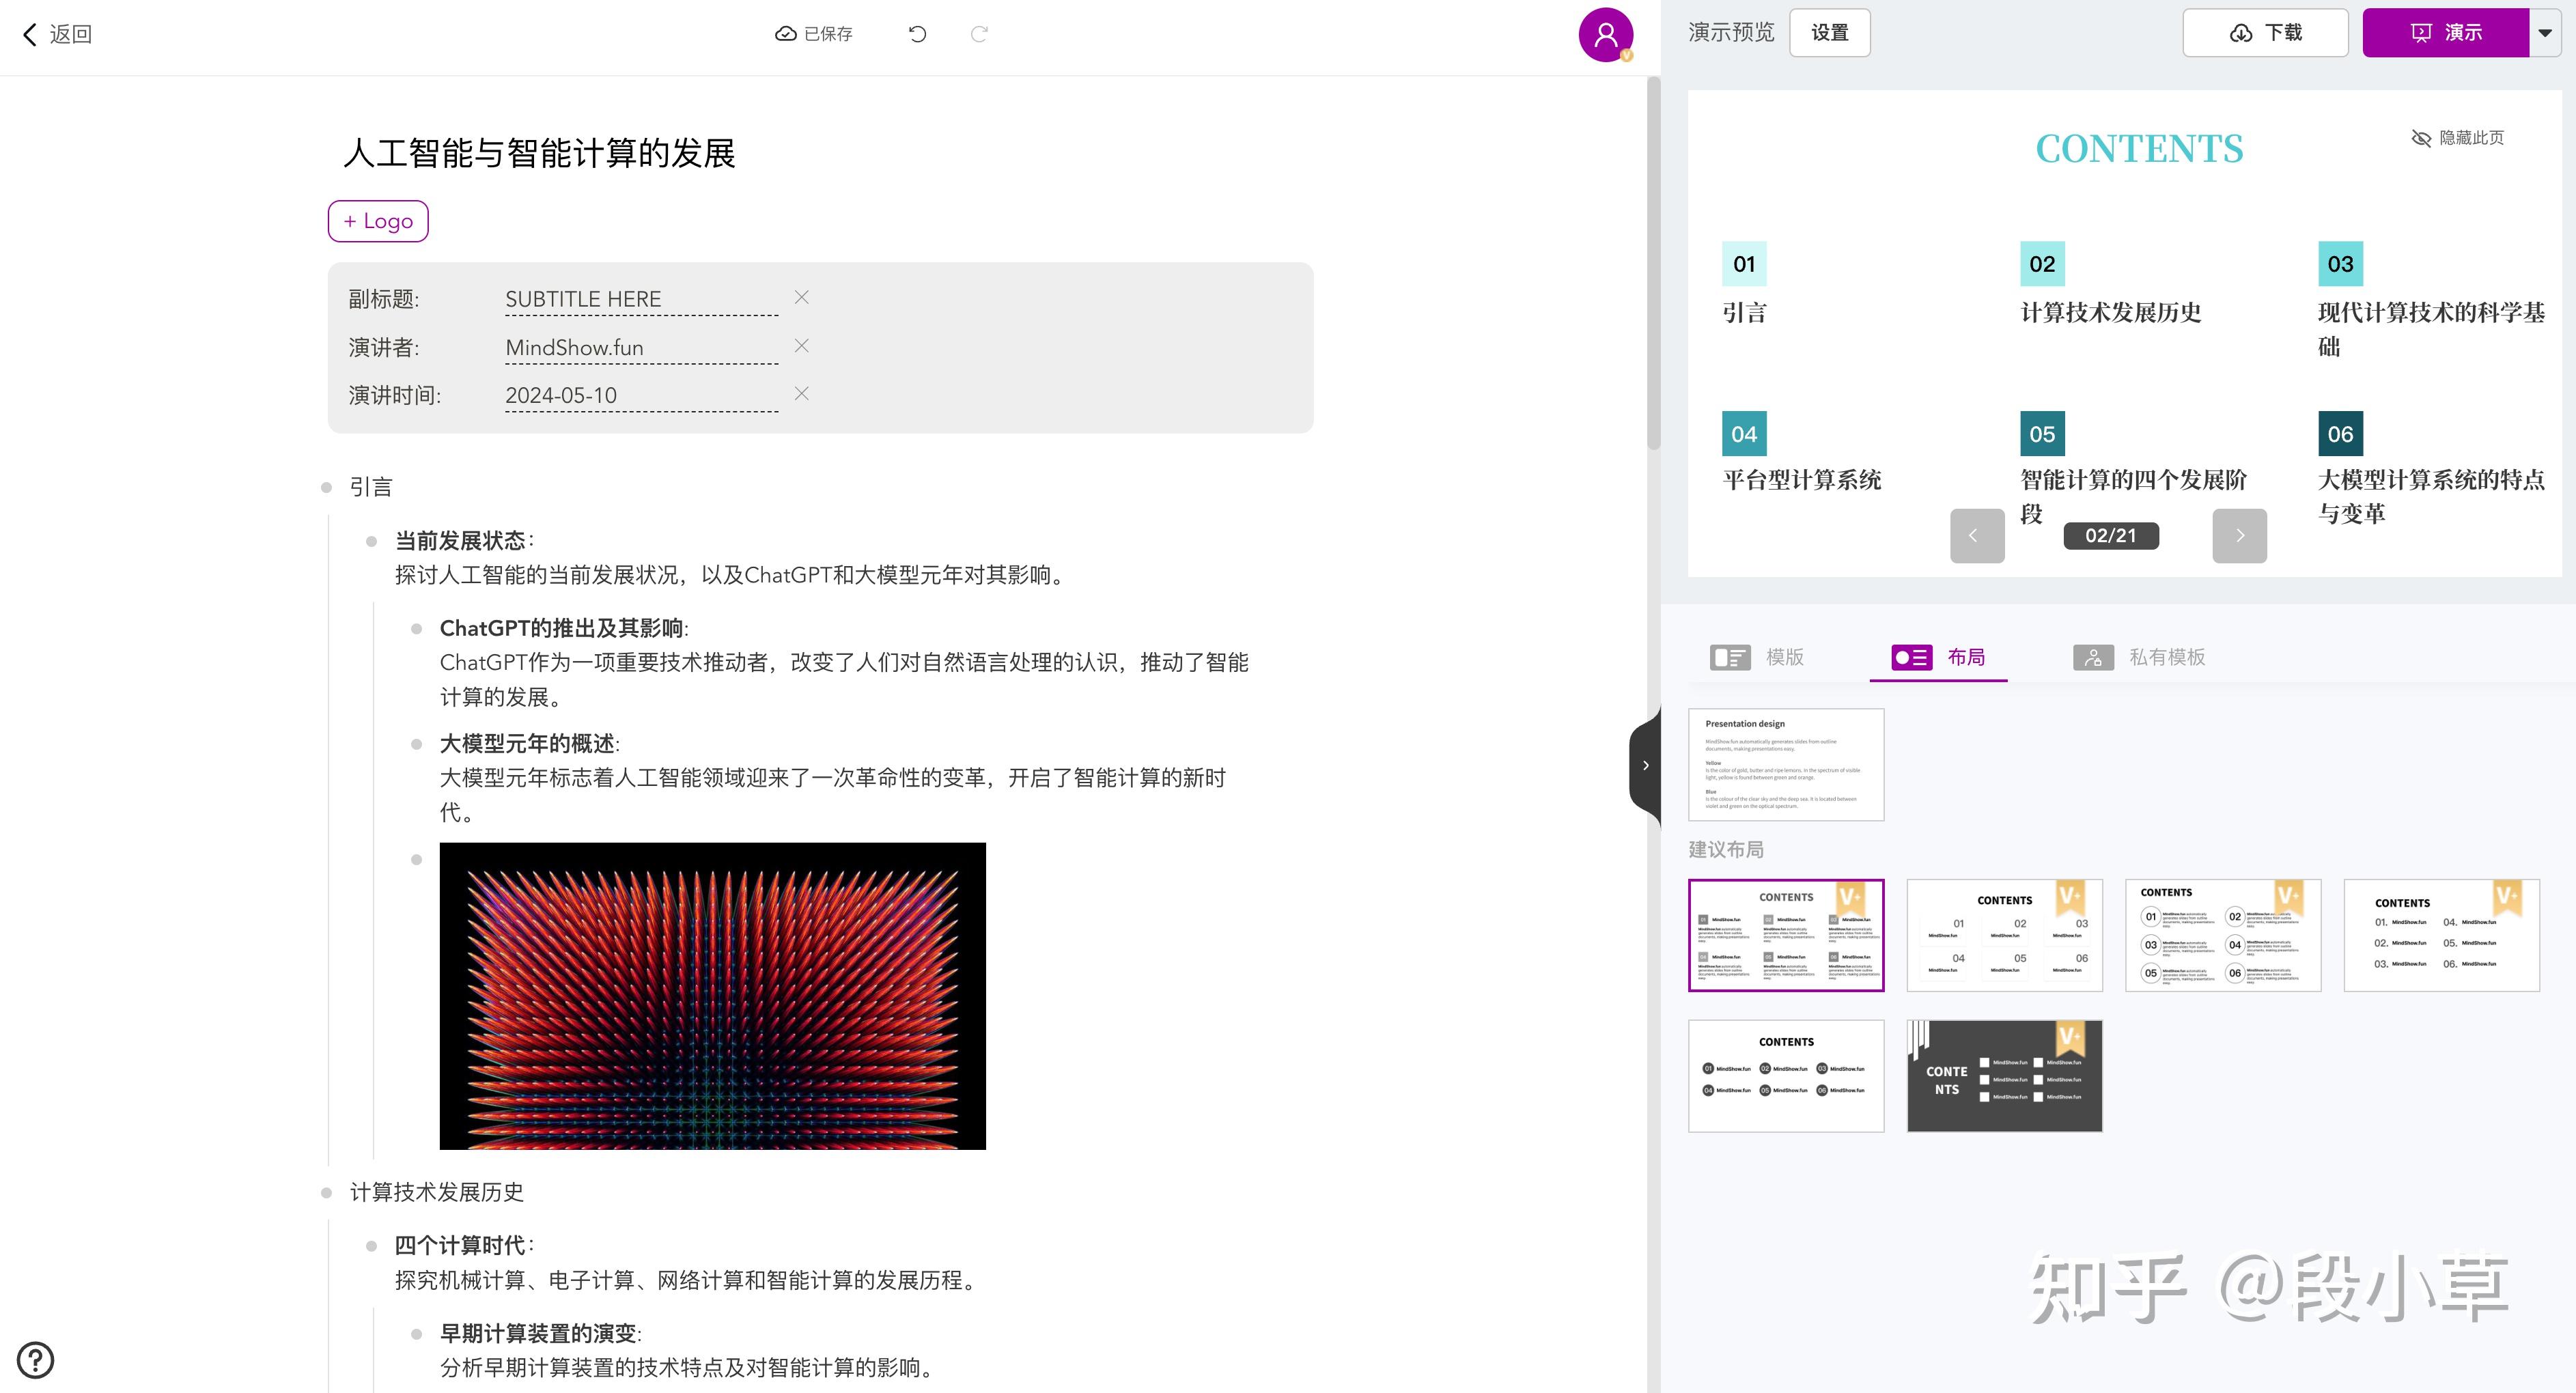Image resolution: width=2576 pixels, height=1393 pixels.
Task: Add a logo with + Logo
Action: pos(378,221)
